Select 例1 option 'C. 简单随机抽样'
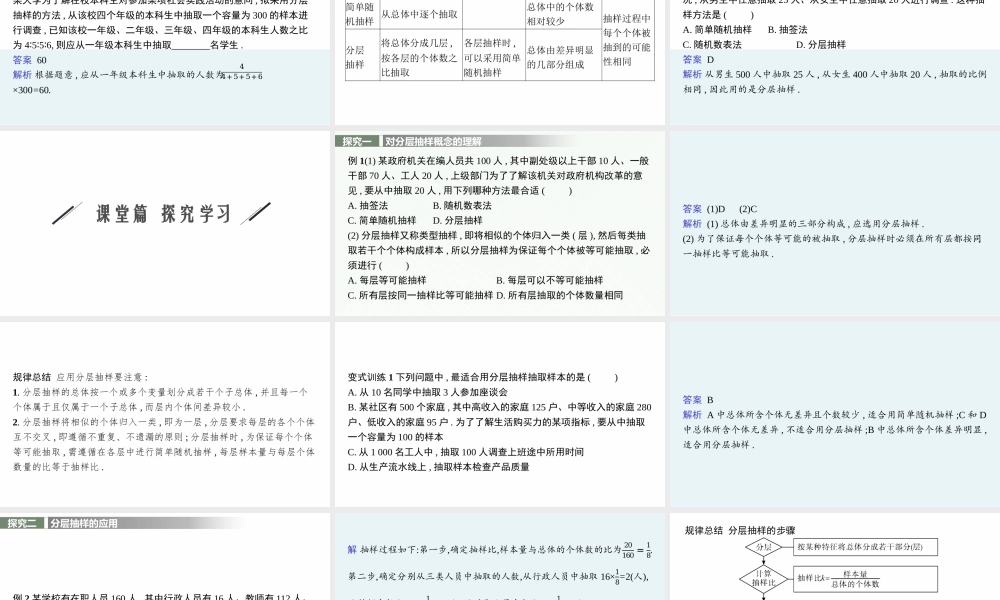The image size is (1000, 600). tap(381, 220)
